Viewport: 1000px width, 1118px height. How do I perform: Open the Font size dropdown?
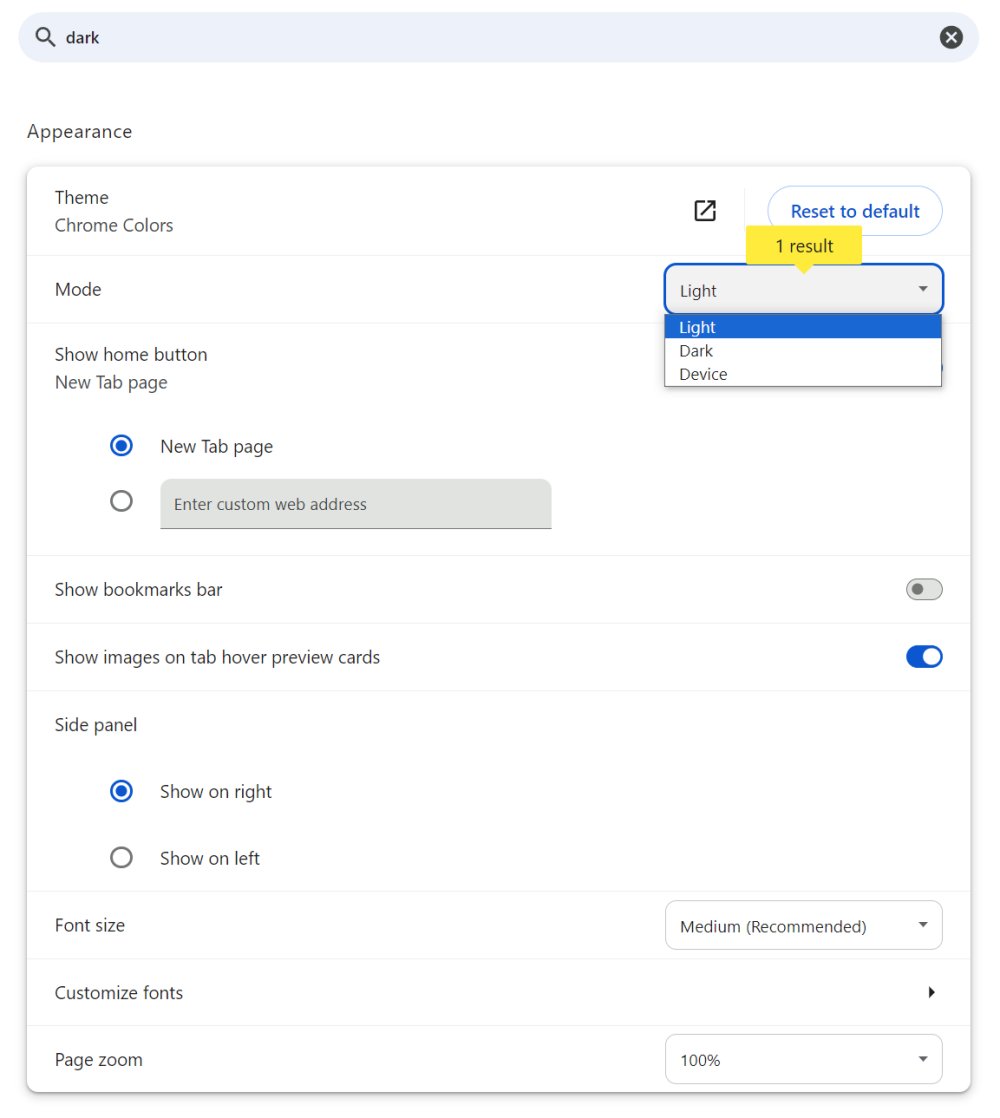click(x=803, y=925)
